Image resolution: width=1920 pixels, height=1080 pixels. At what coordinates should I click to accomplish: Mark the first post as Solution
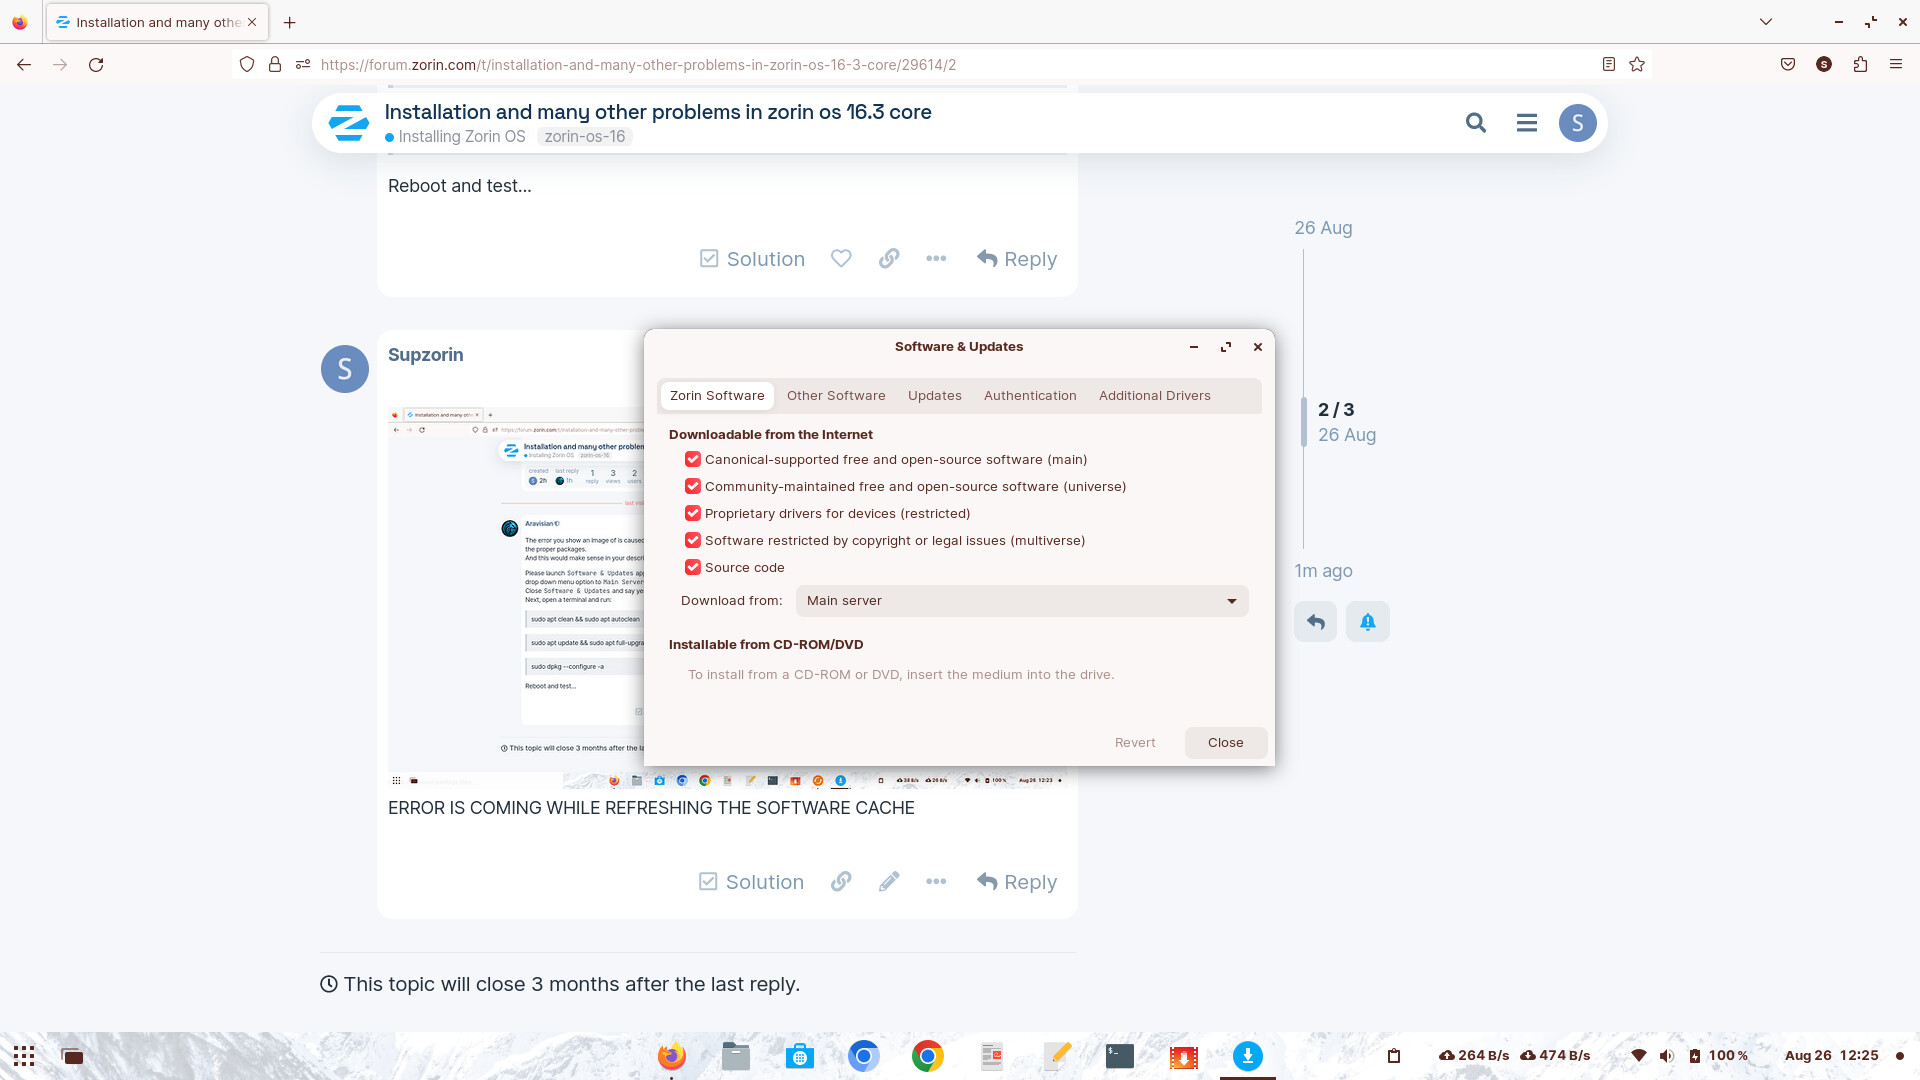[x=752, y=259]
